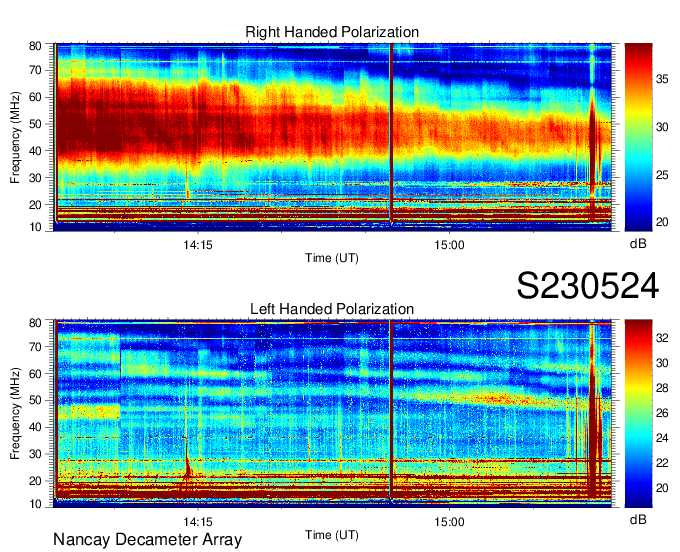Click the 'Frequency (MHz)' axis label on top plot
Viewport: 680px width, 552px height.
click(15, 137)
